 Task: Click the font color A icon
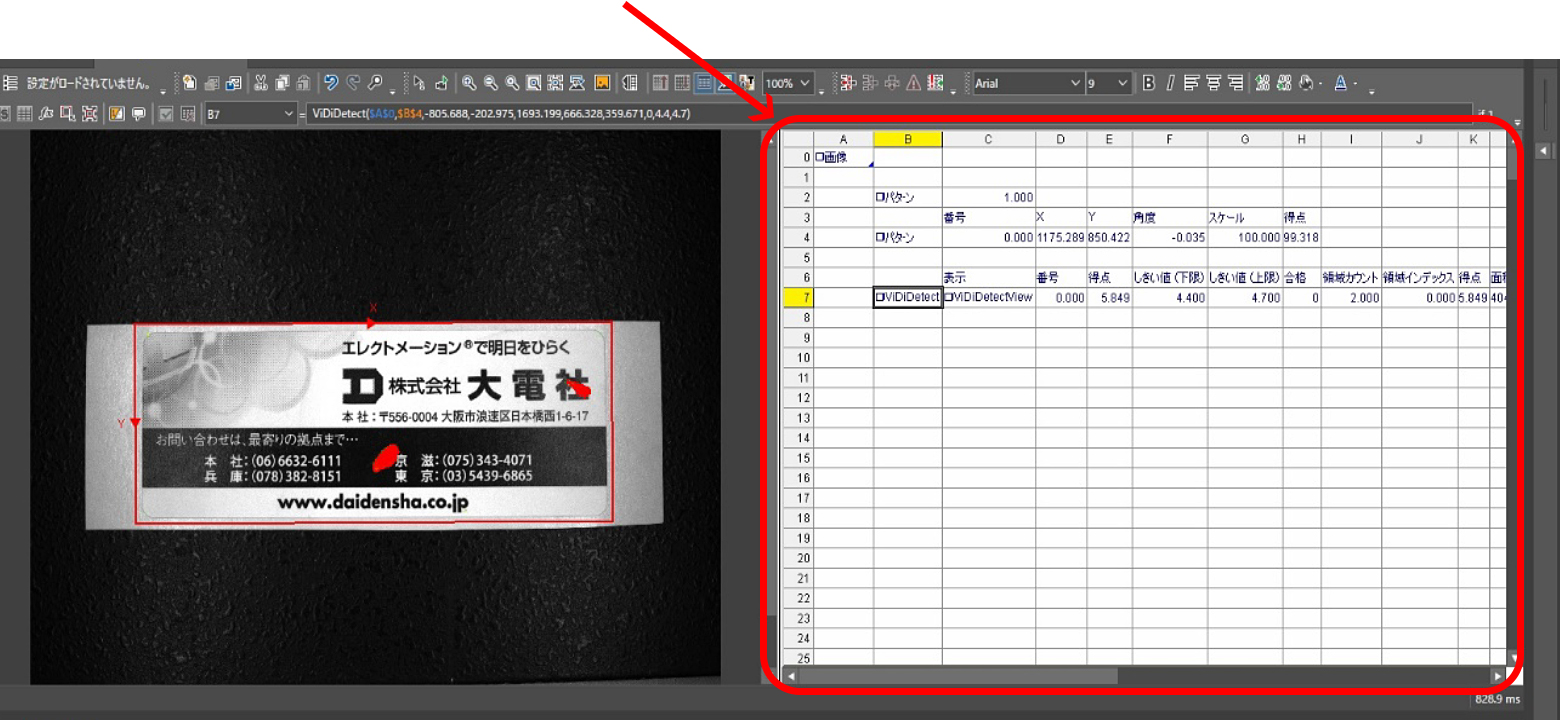click(x=1341, y=83)
